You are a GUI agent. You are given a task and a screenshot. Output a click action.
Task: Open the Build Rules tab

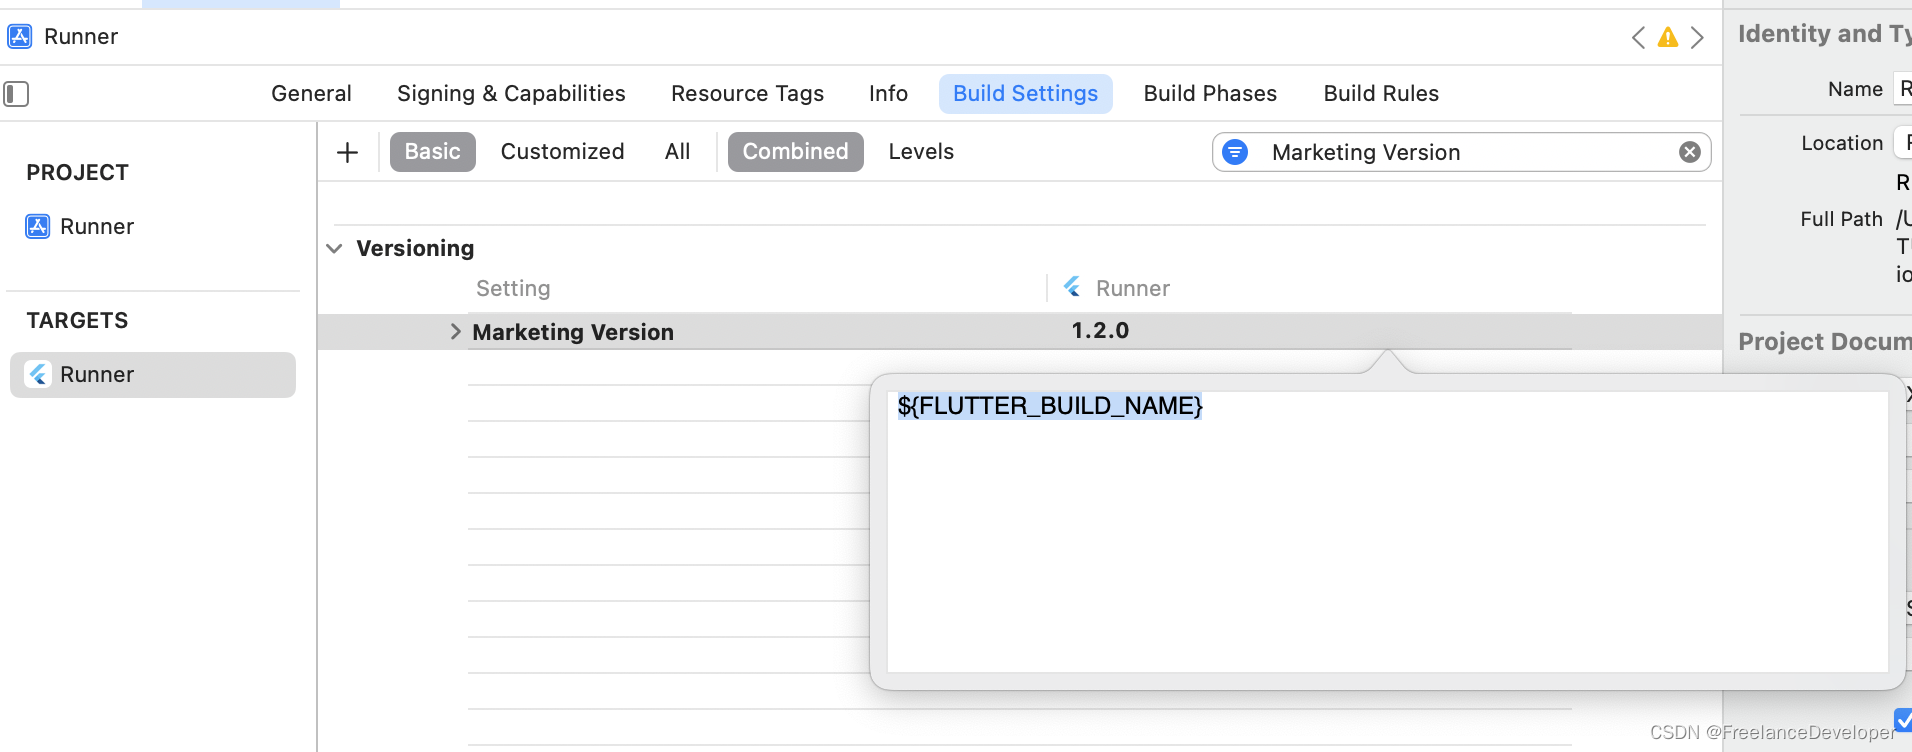click(x=1381, y=94)
